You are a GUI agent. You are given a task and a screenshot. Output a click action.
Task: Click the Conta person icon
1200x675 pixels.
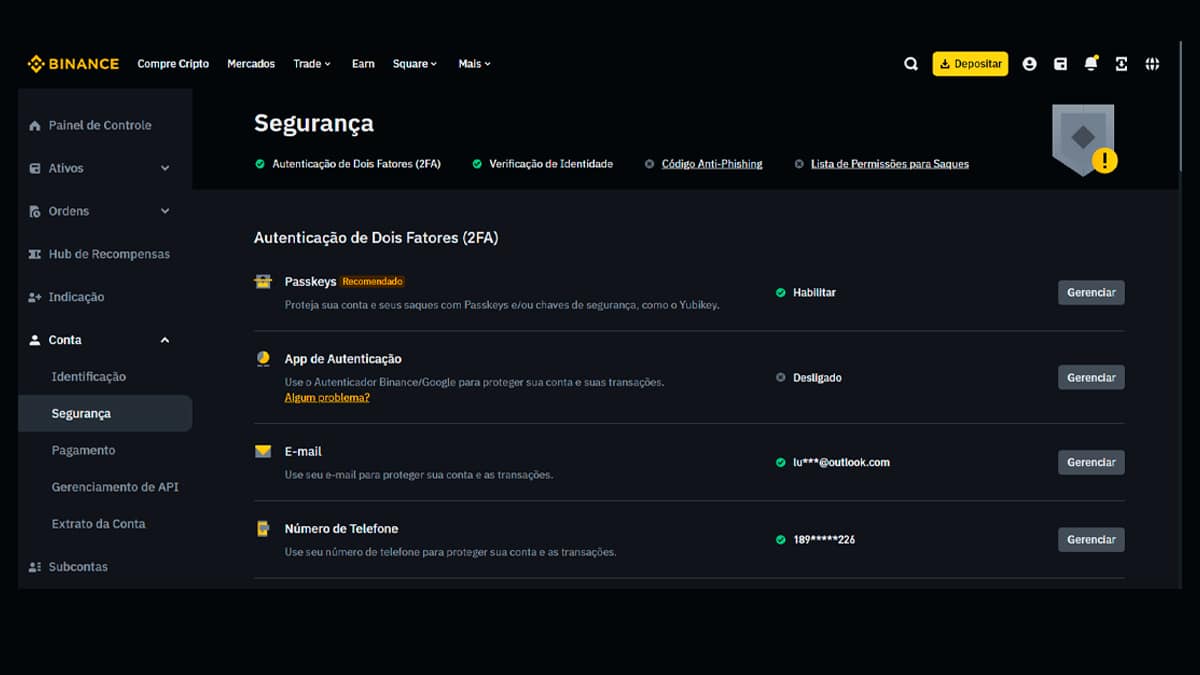click(x=35, y=341)
